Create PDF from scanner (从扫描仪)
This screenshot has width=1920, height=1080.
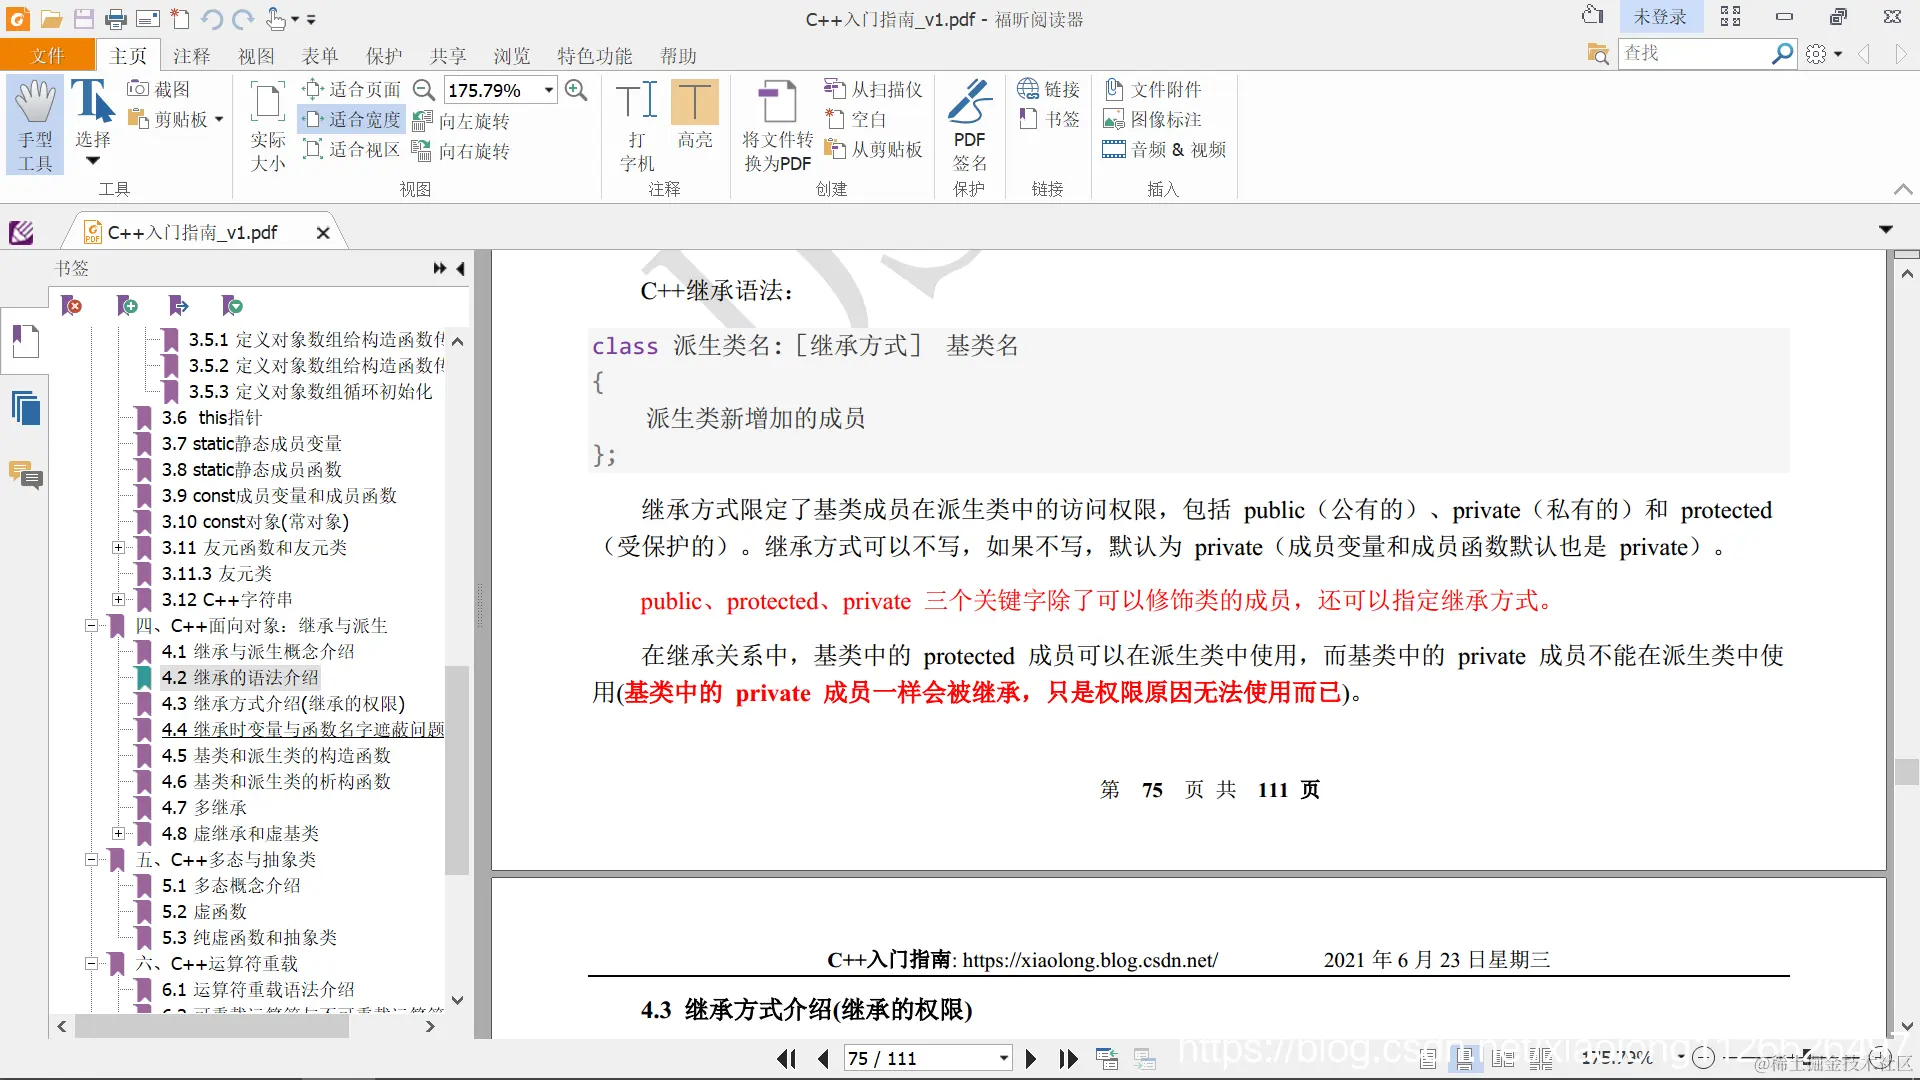(x=873, y=89)
